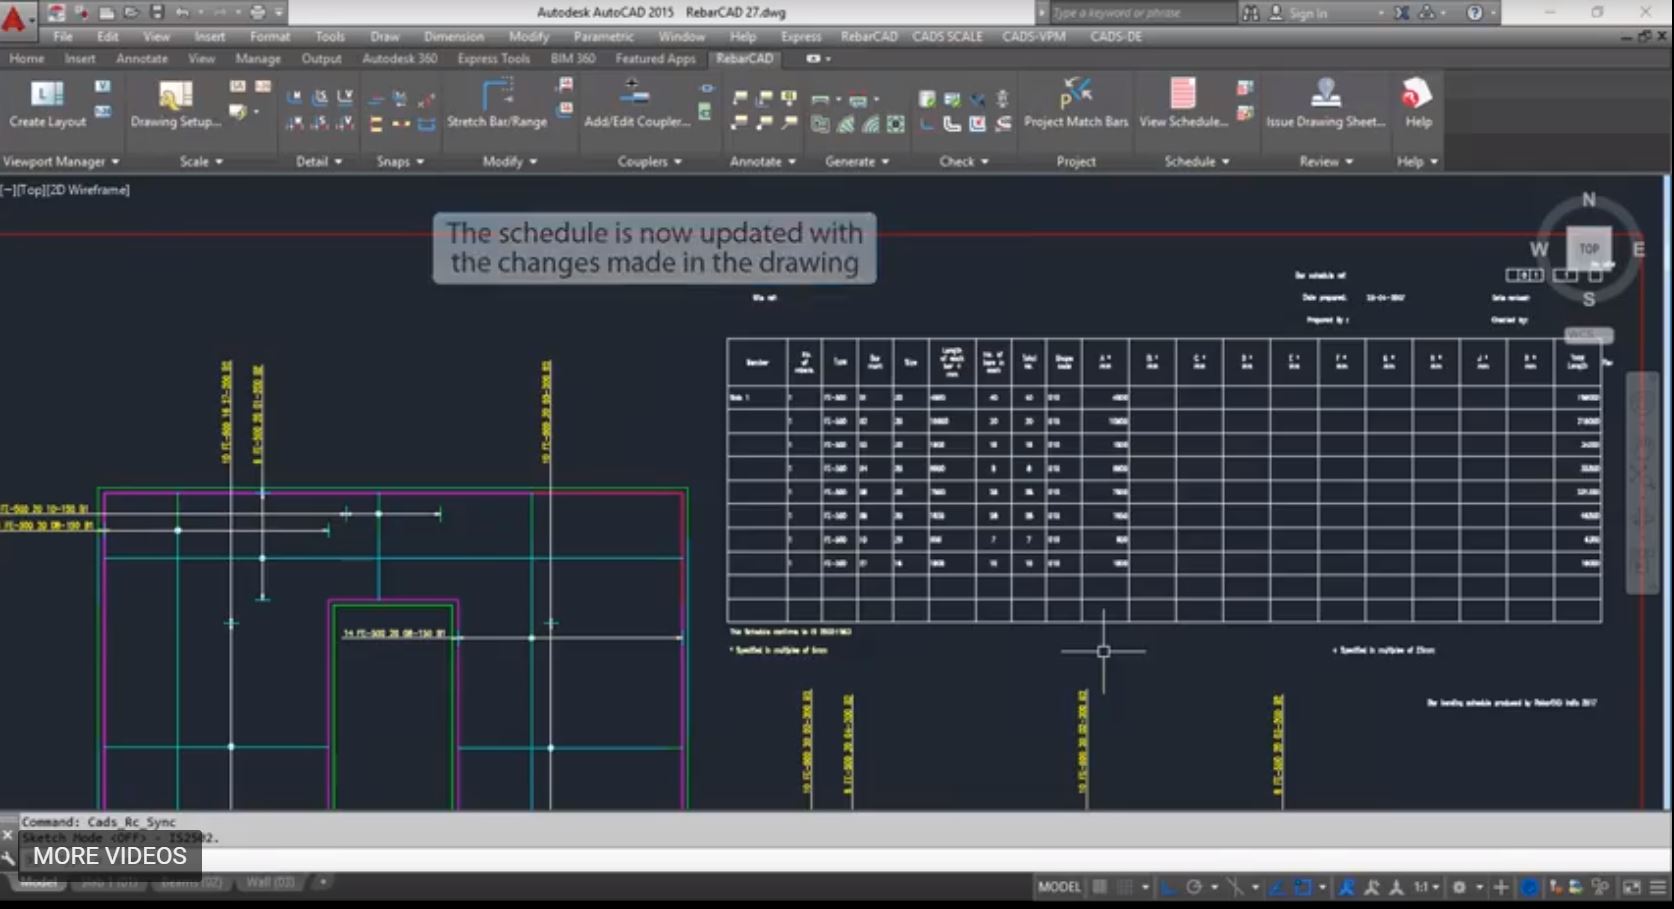The width and height of the screenshot is (1674, 909).
Task: Click the MORE VIDEOS button
Action: [x=109, y=856]
